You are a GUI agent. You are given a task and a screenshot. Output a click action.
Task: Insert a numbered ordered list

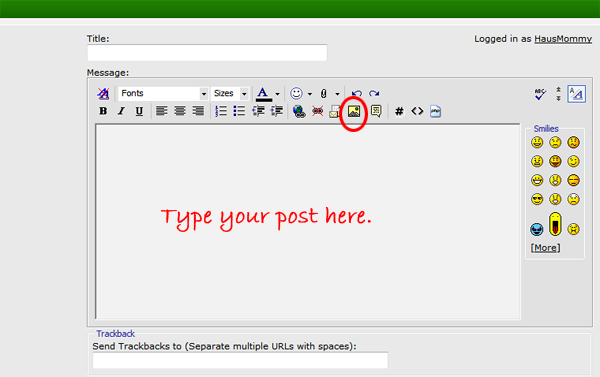click(x=221, y=111)
